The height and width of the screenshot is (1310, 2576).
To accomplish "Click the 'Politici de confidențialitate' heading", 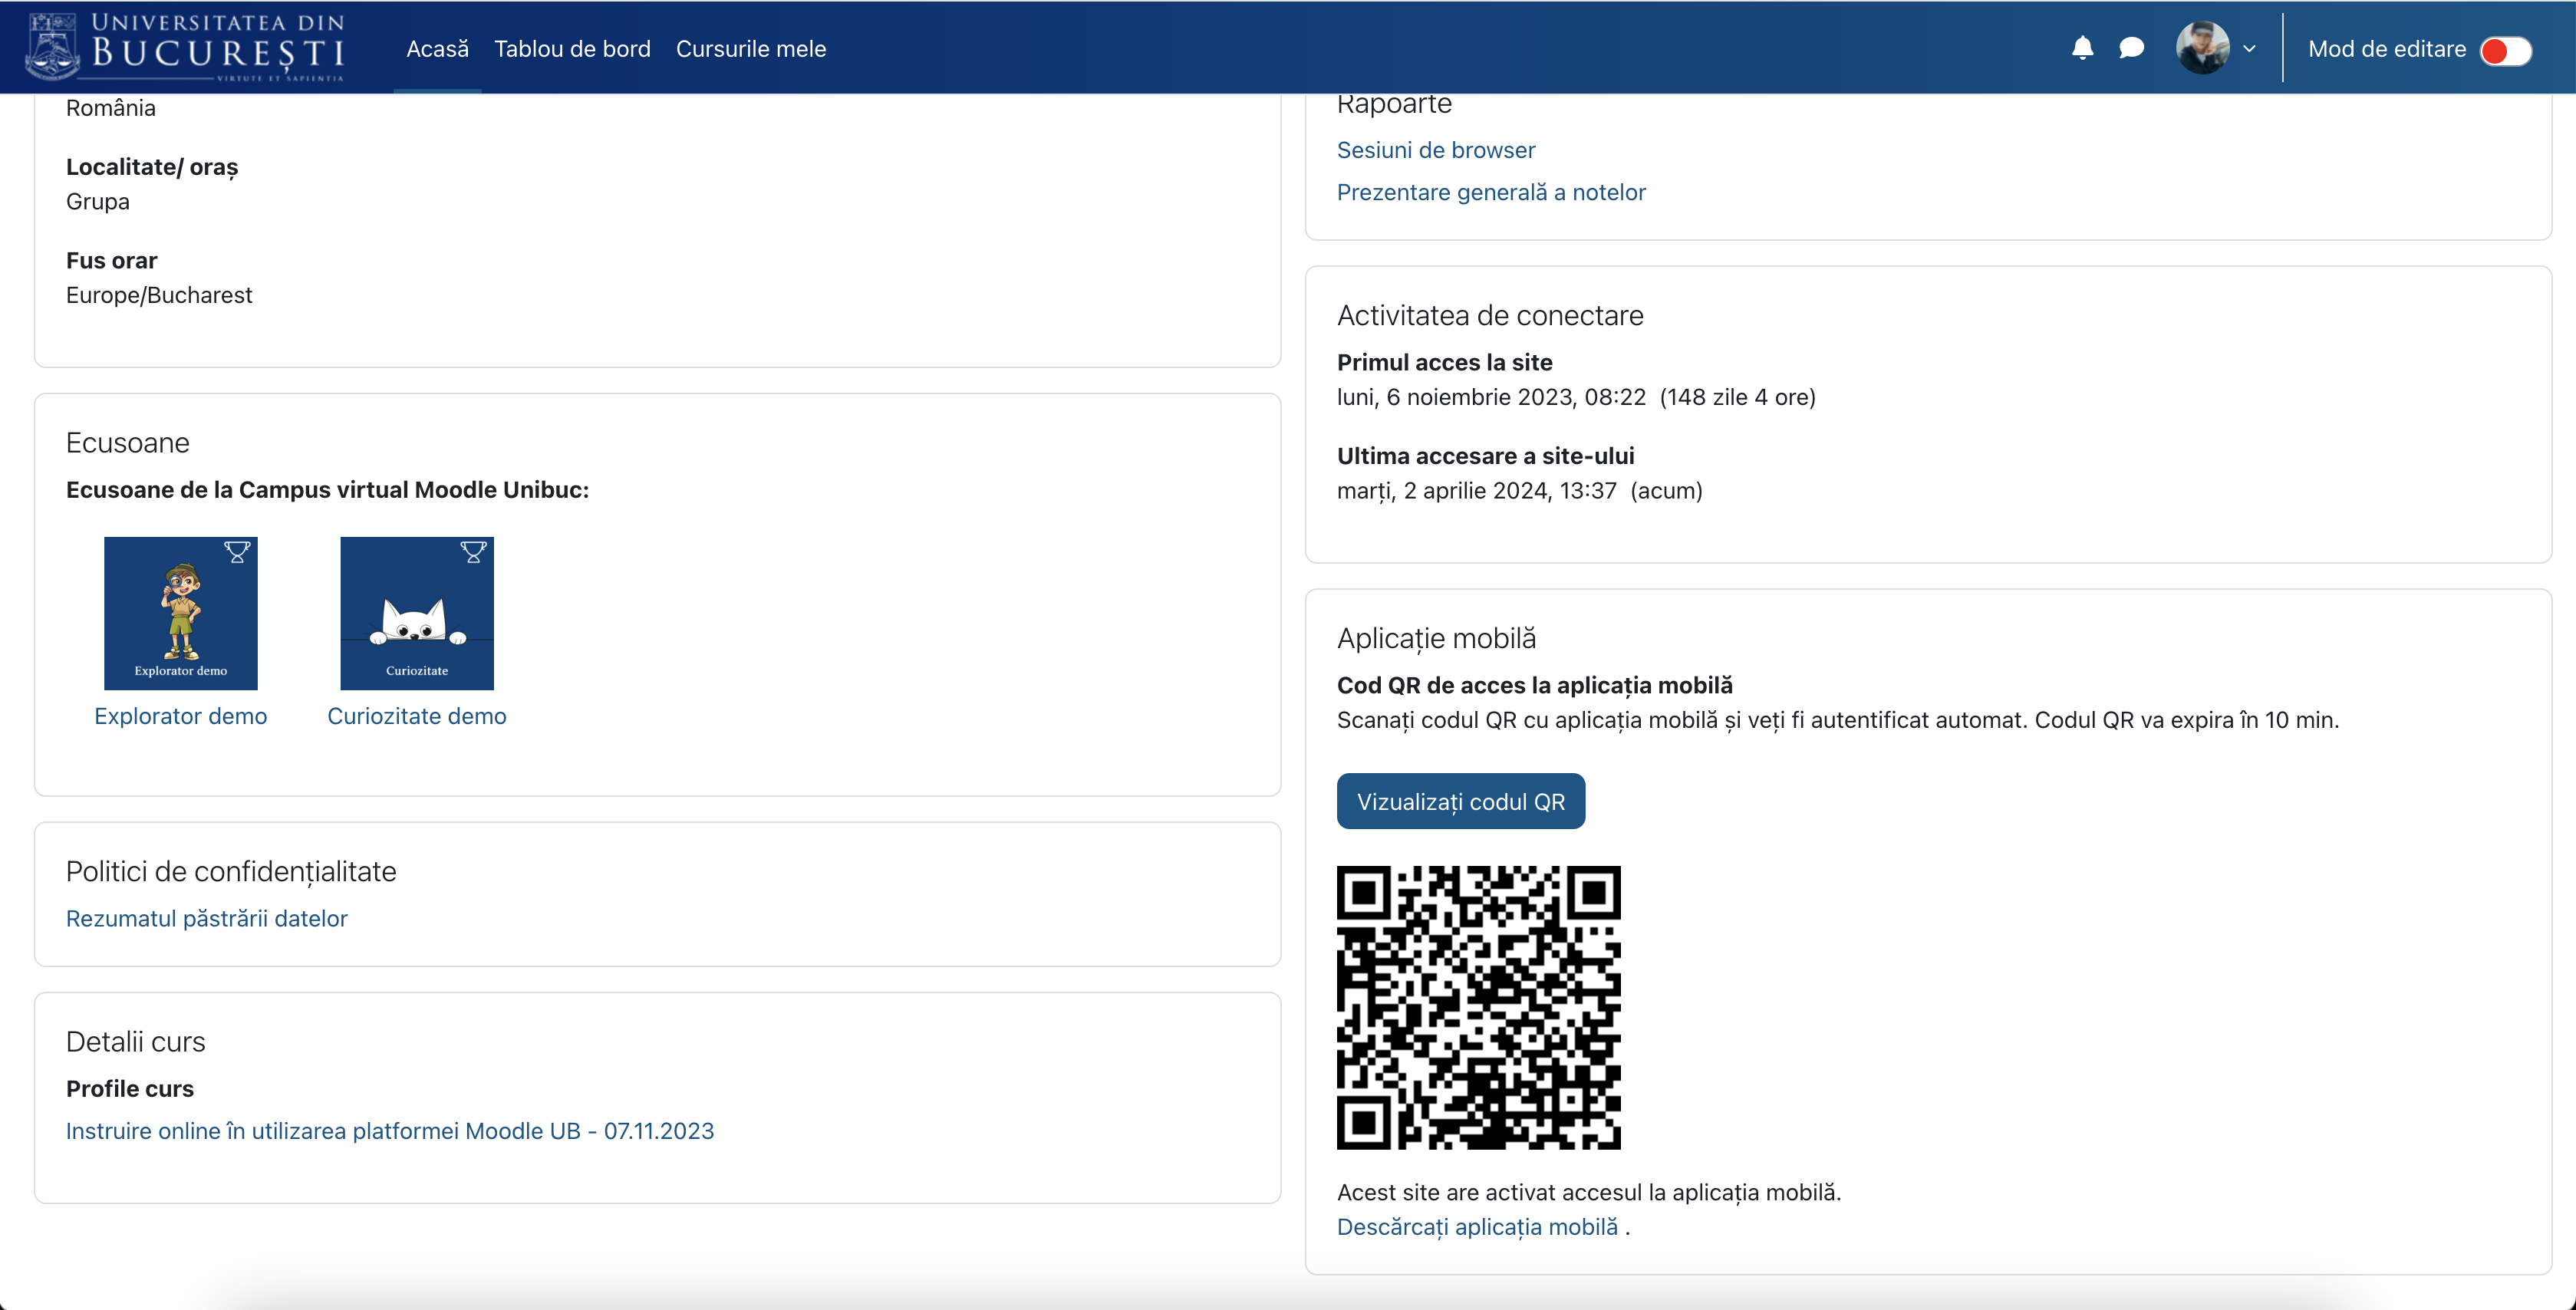I will (231, 872).
